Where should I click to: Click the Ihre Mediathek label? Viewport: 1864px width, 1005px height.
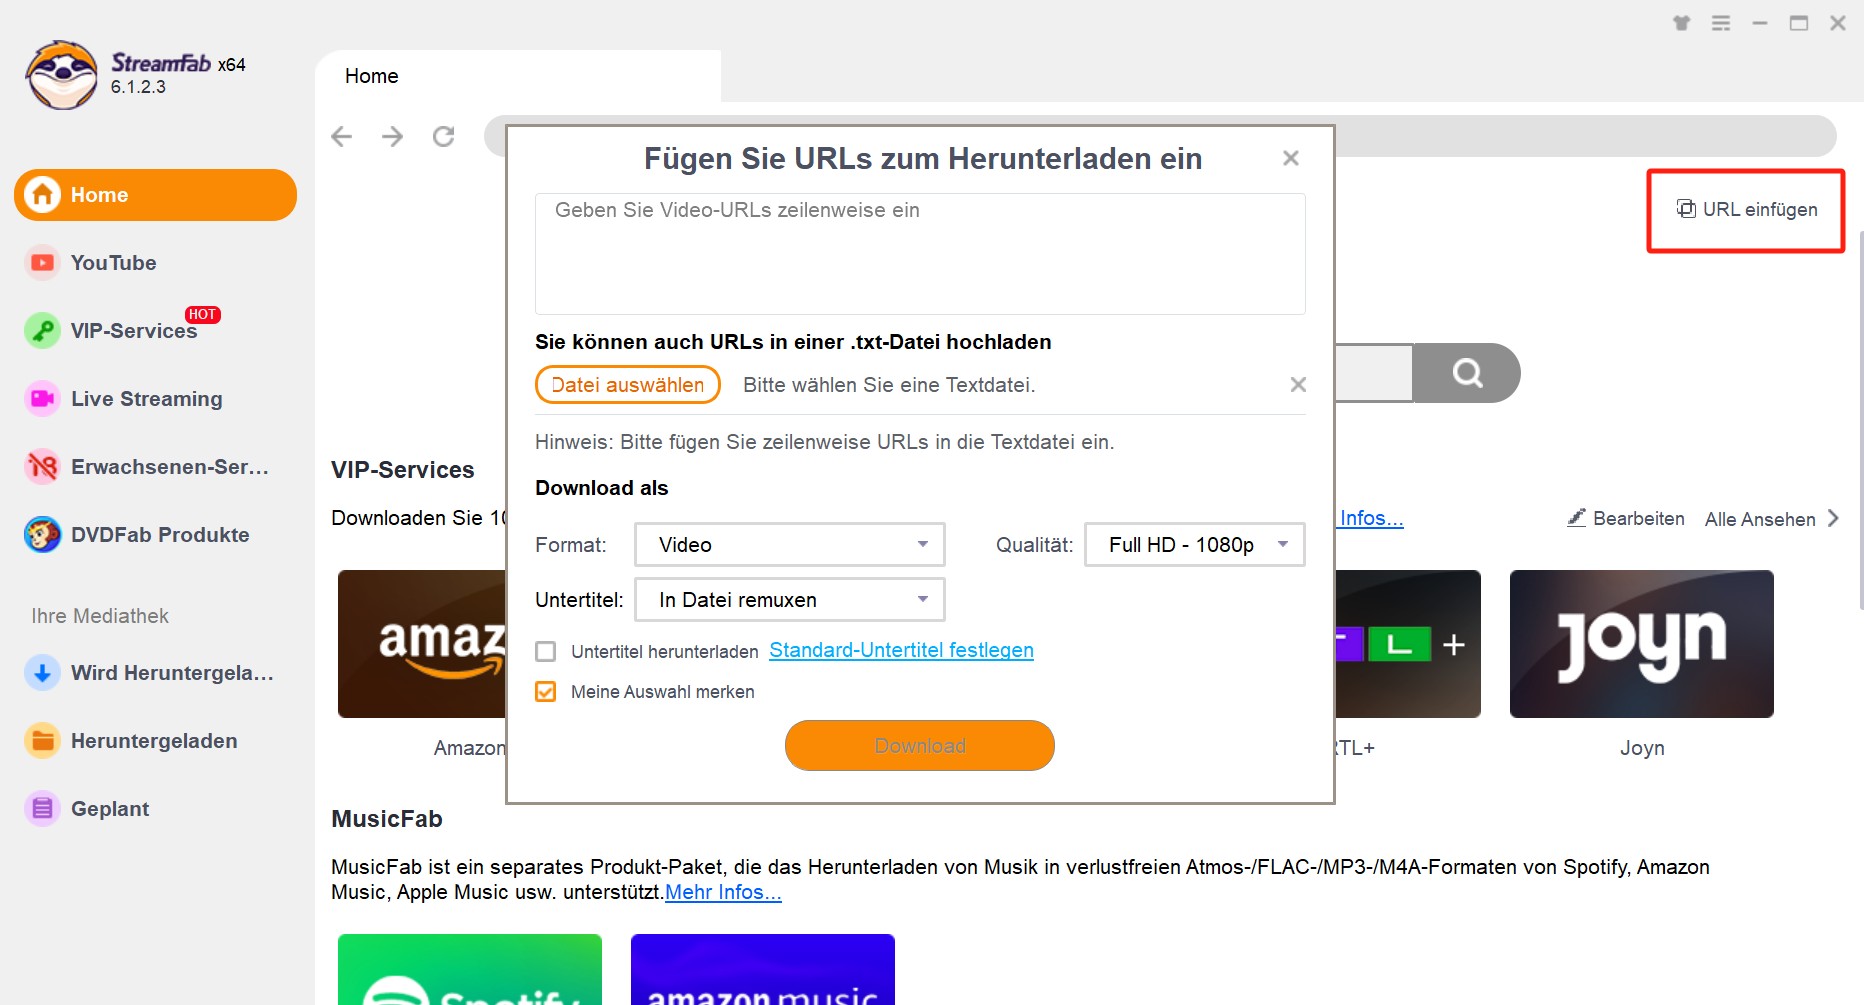100,616
